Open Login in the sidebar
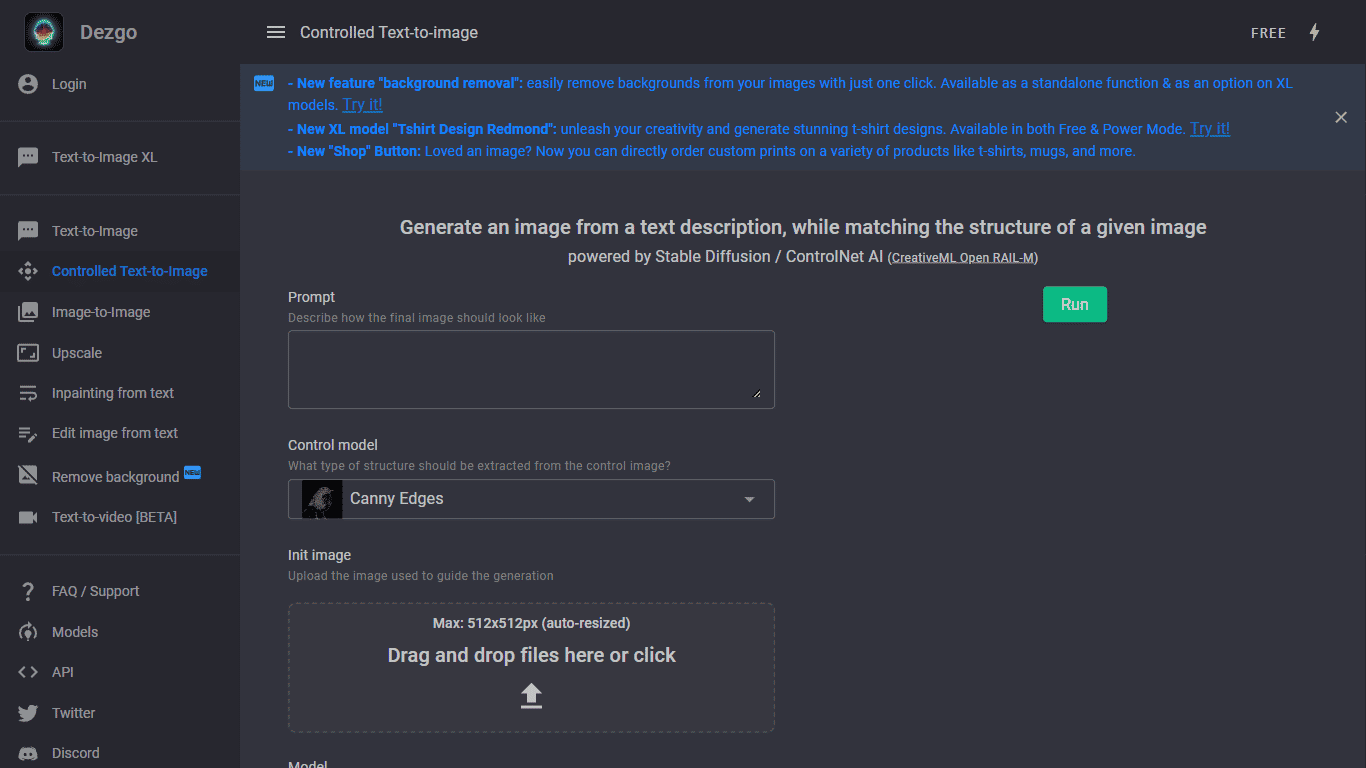Image resolution: width=1366 pixels, height=768 pixels. tap(69, 84)
